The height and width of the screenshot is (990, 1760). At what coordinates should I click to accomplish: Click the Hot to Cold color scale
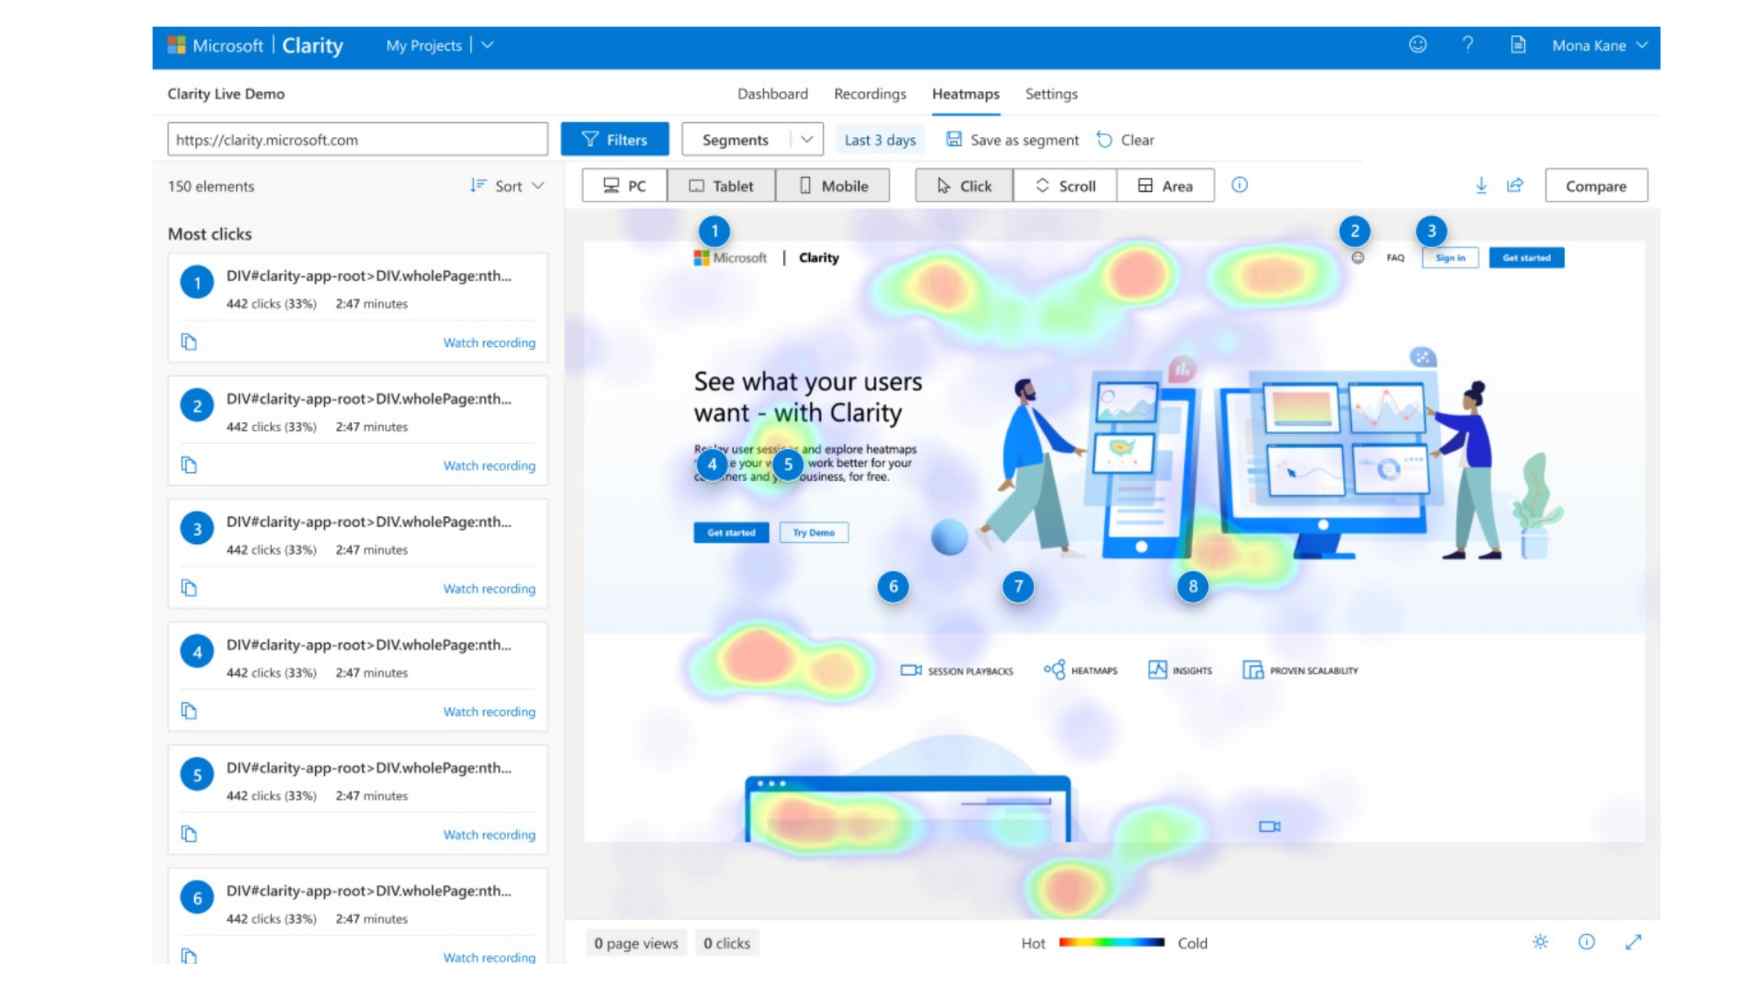[x=1111, y=942]
